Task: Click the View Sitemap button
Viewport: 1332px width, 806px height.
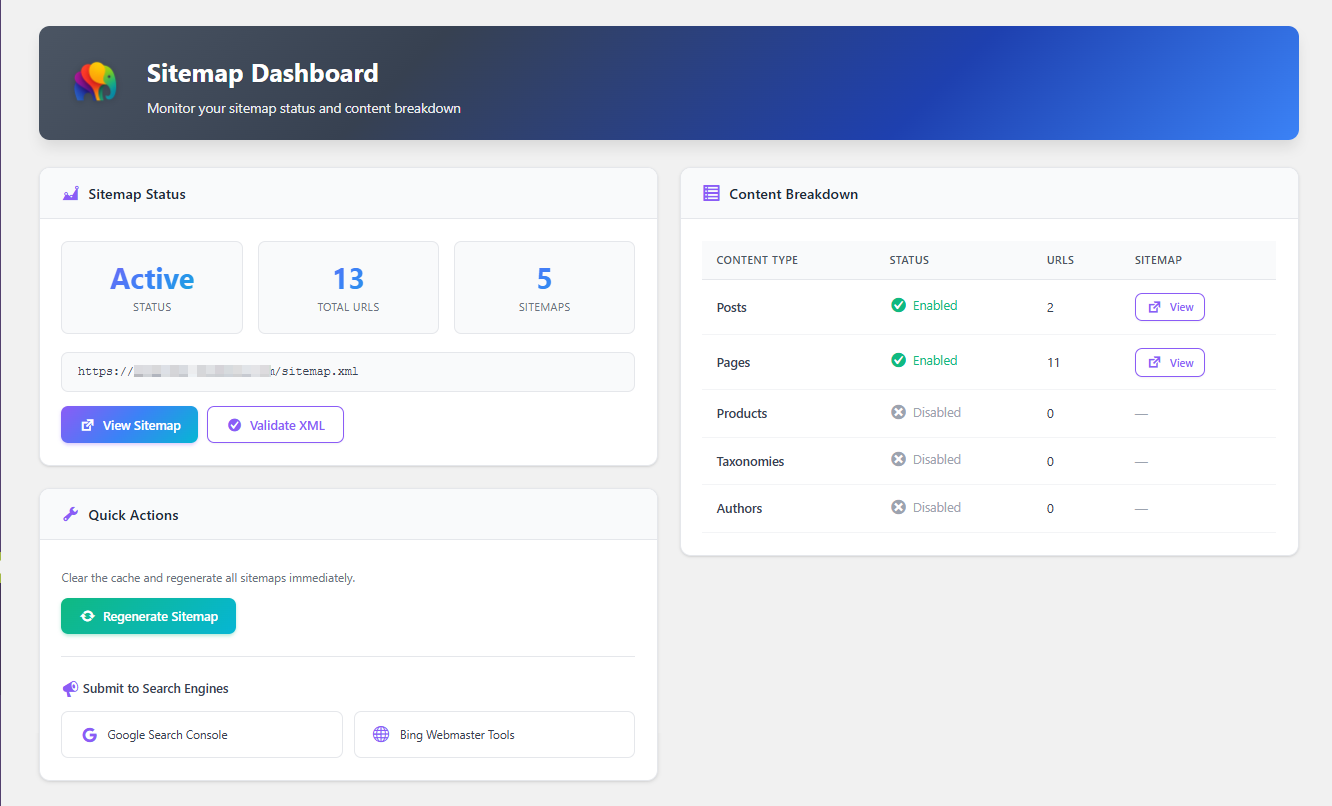Action: tap(129, 424)
